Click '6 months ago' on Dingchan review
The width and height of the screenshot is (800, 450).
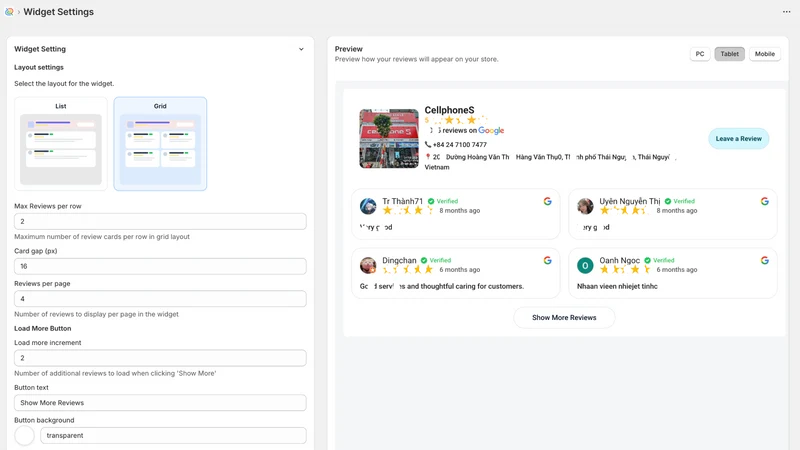click(x=460, y=270)
